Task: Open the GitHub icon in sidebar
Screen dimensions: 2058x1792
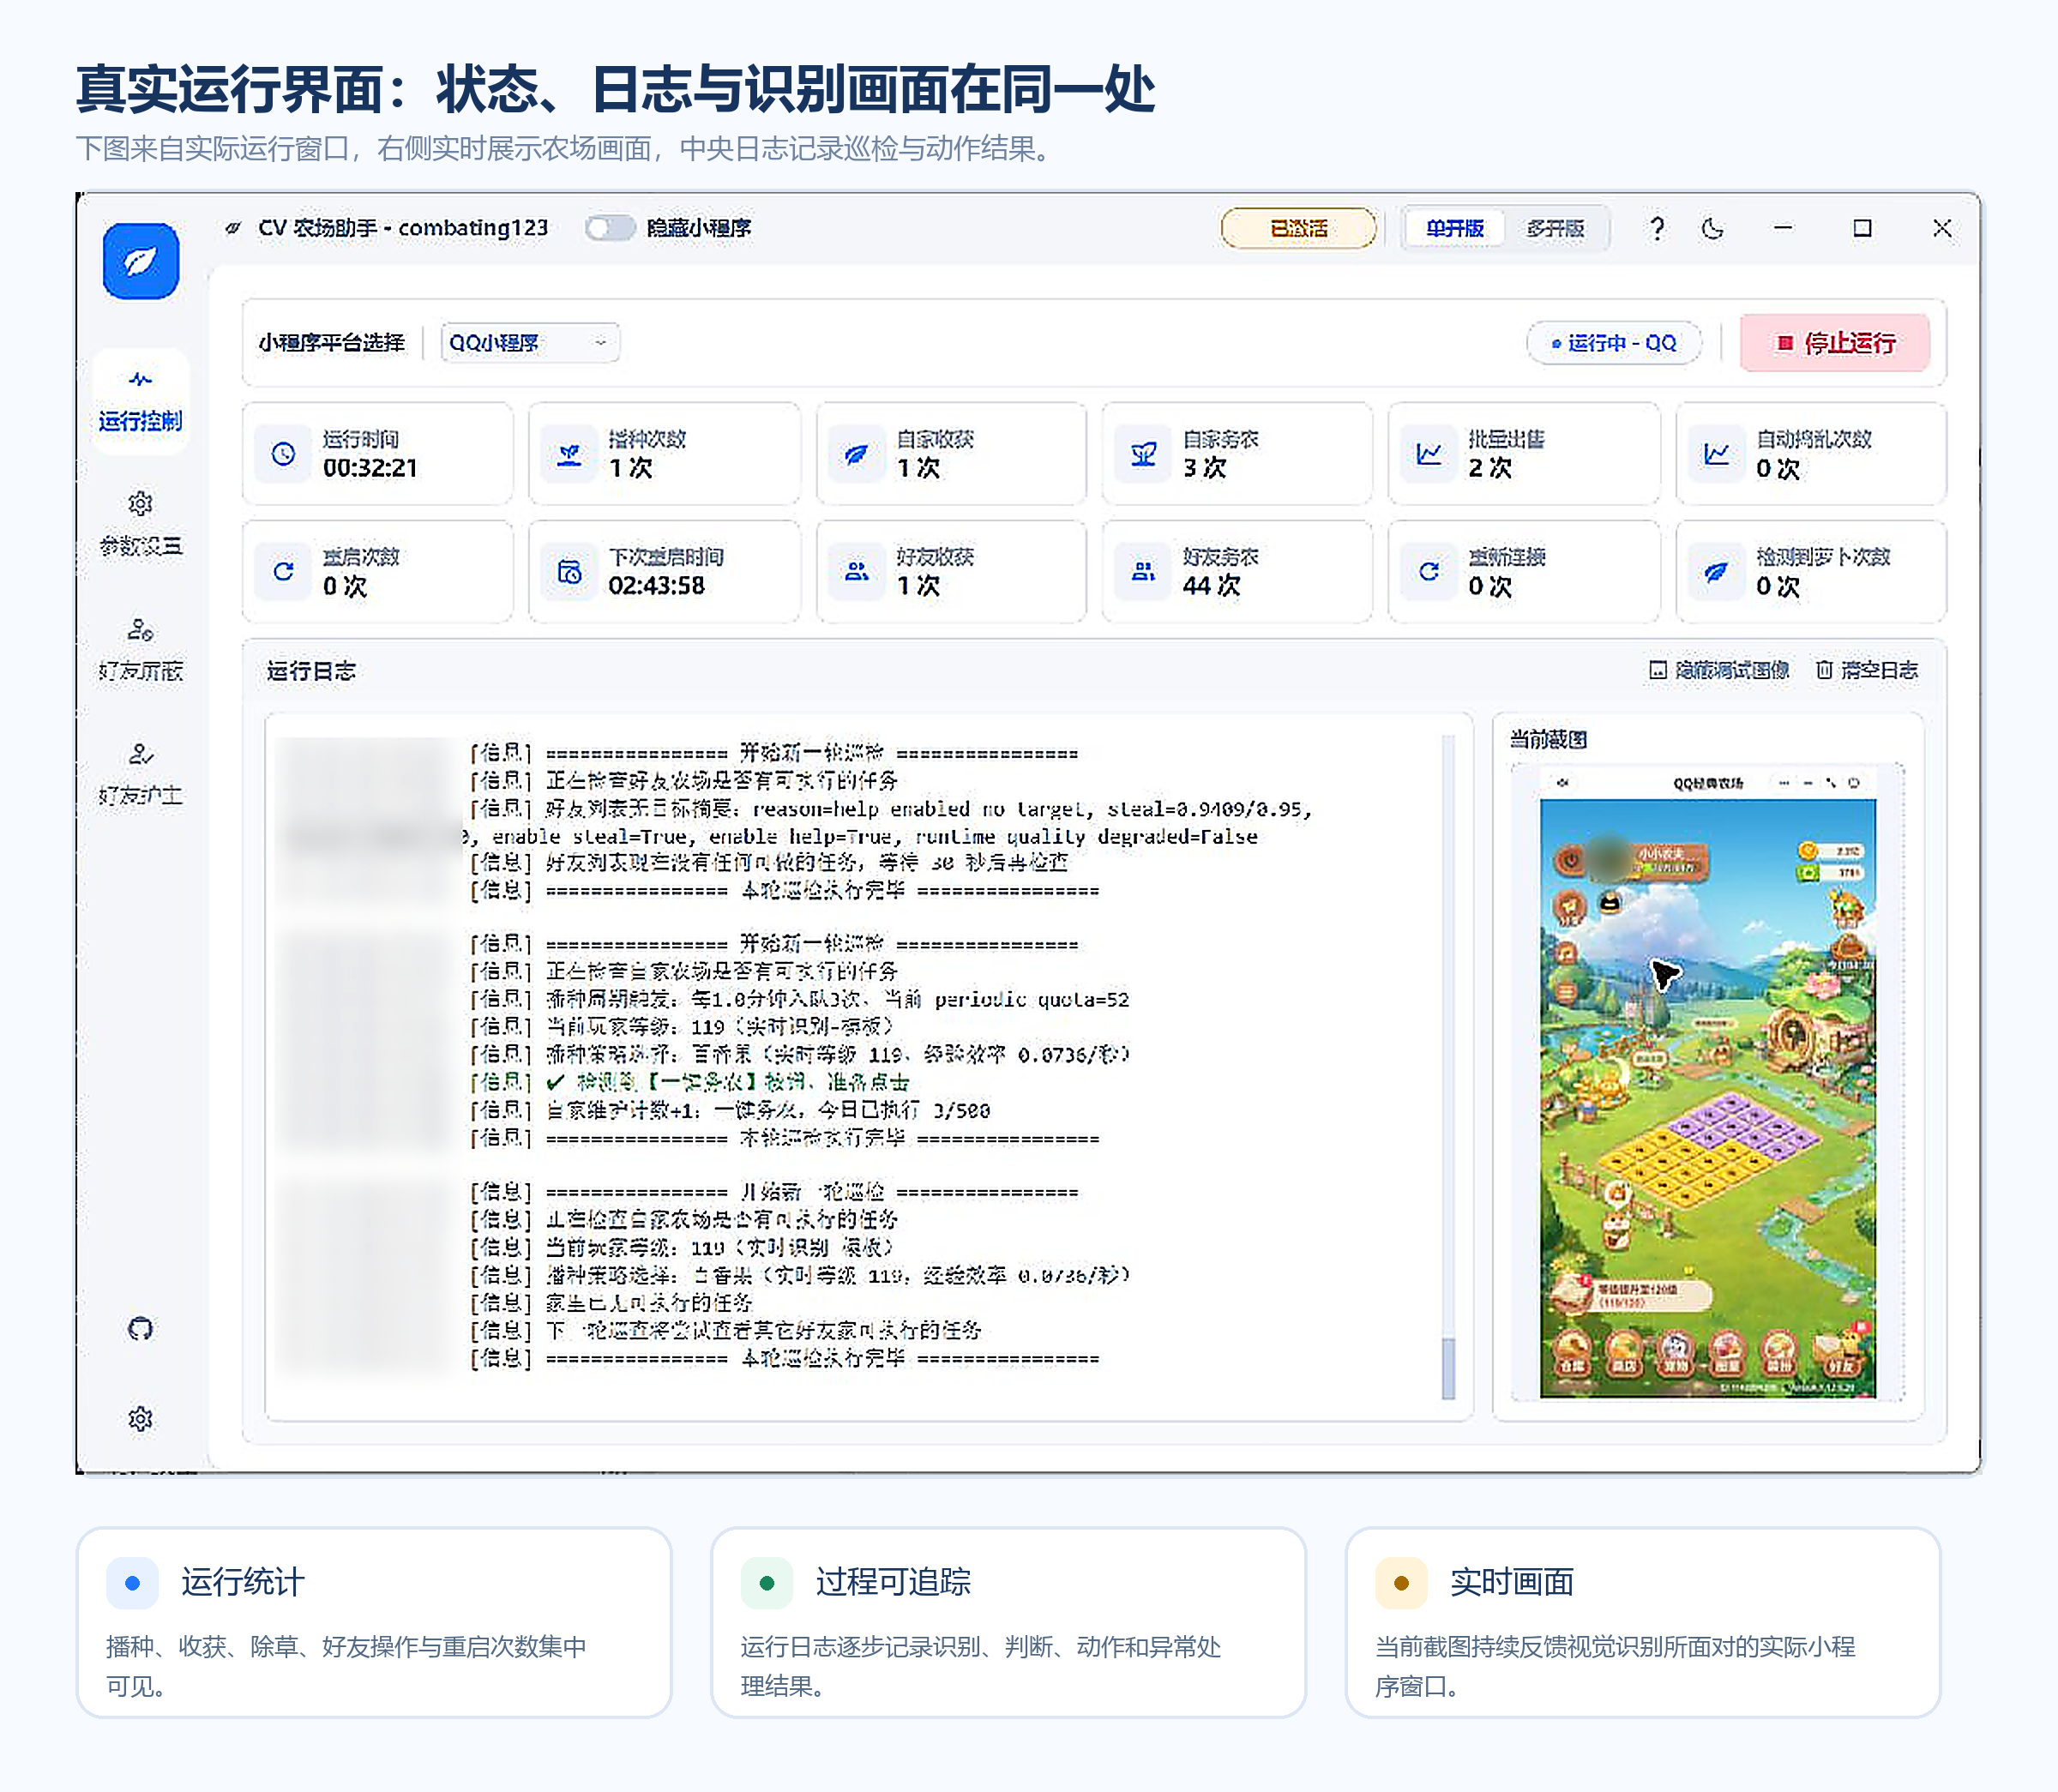Action: click(x=141, y=1329)
